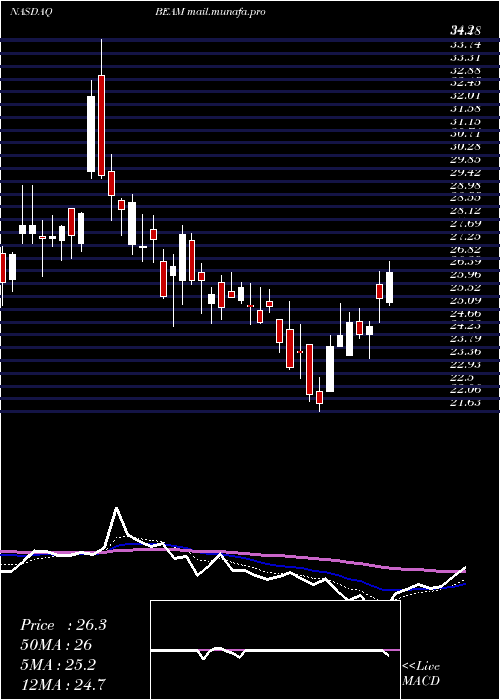Click the 31.58 price axis label
Image resolution: width=500 pixels, height=700 pixels.
[465, 108]
